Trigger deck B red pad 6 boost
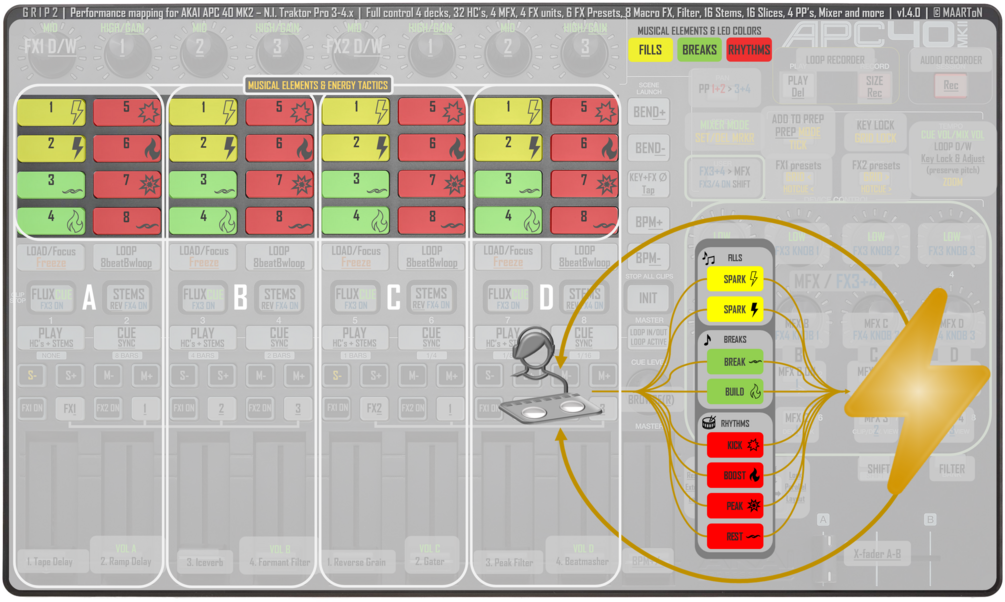Screen dimensions: 1005x602 pyautogui.click(x=279, y=148)
